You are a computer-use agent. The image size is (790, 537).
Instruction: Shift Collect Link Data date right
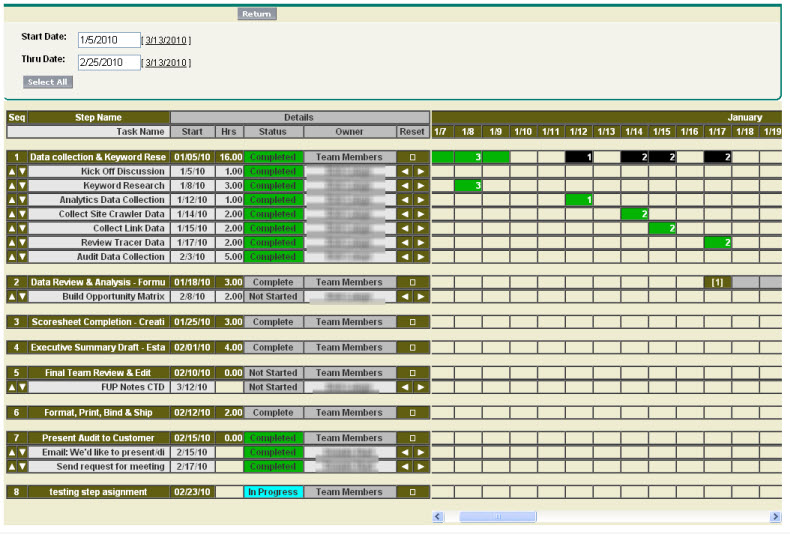point(421,228)
